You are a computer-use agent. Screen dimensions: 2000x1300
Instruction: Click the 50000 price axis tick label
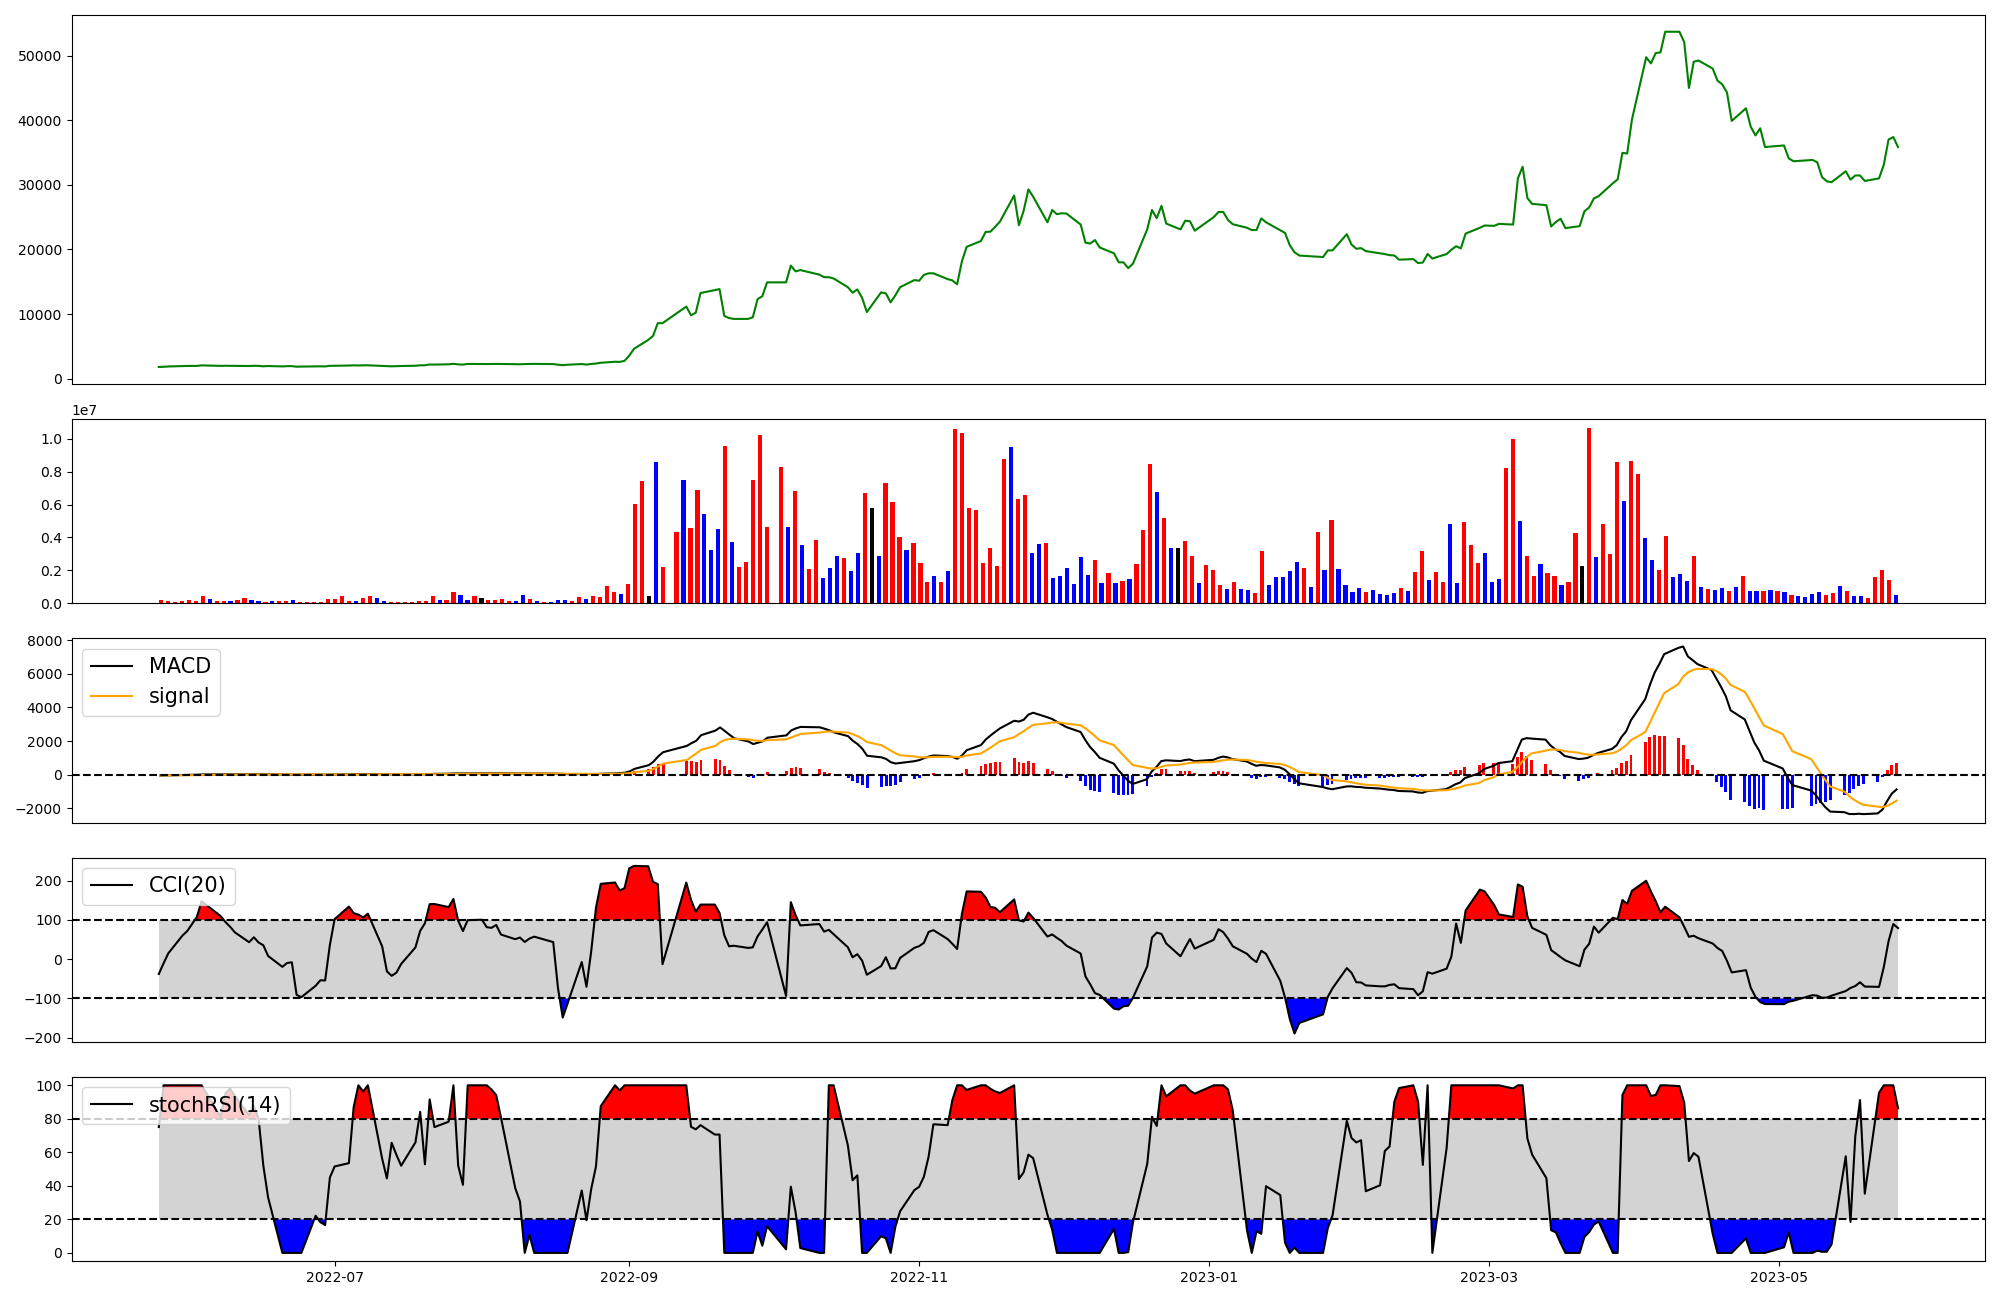(x=40, y=56)
